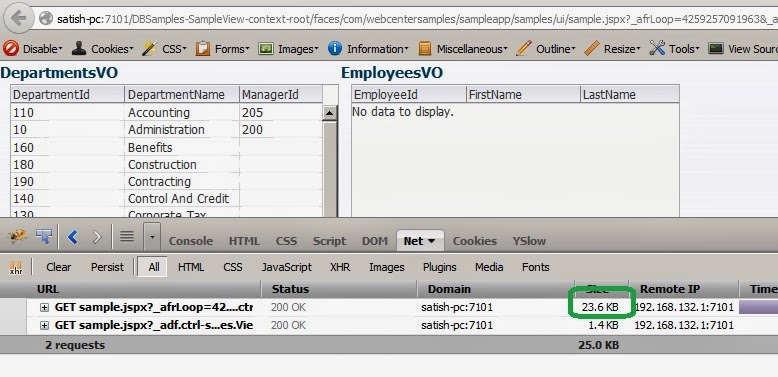
Task: Select the Benefits department row
Action: coord(166,147)
